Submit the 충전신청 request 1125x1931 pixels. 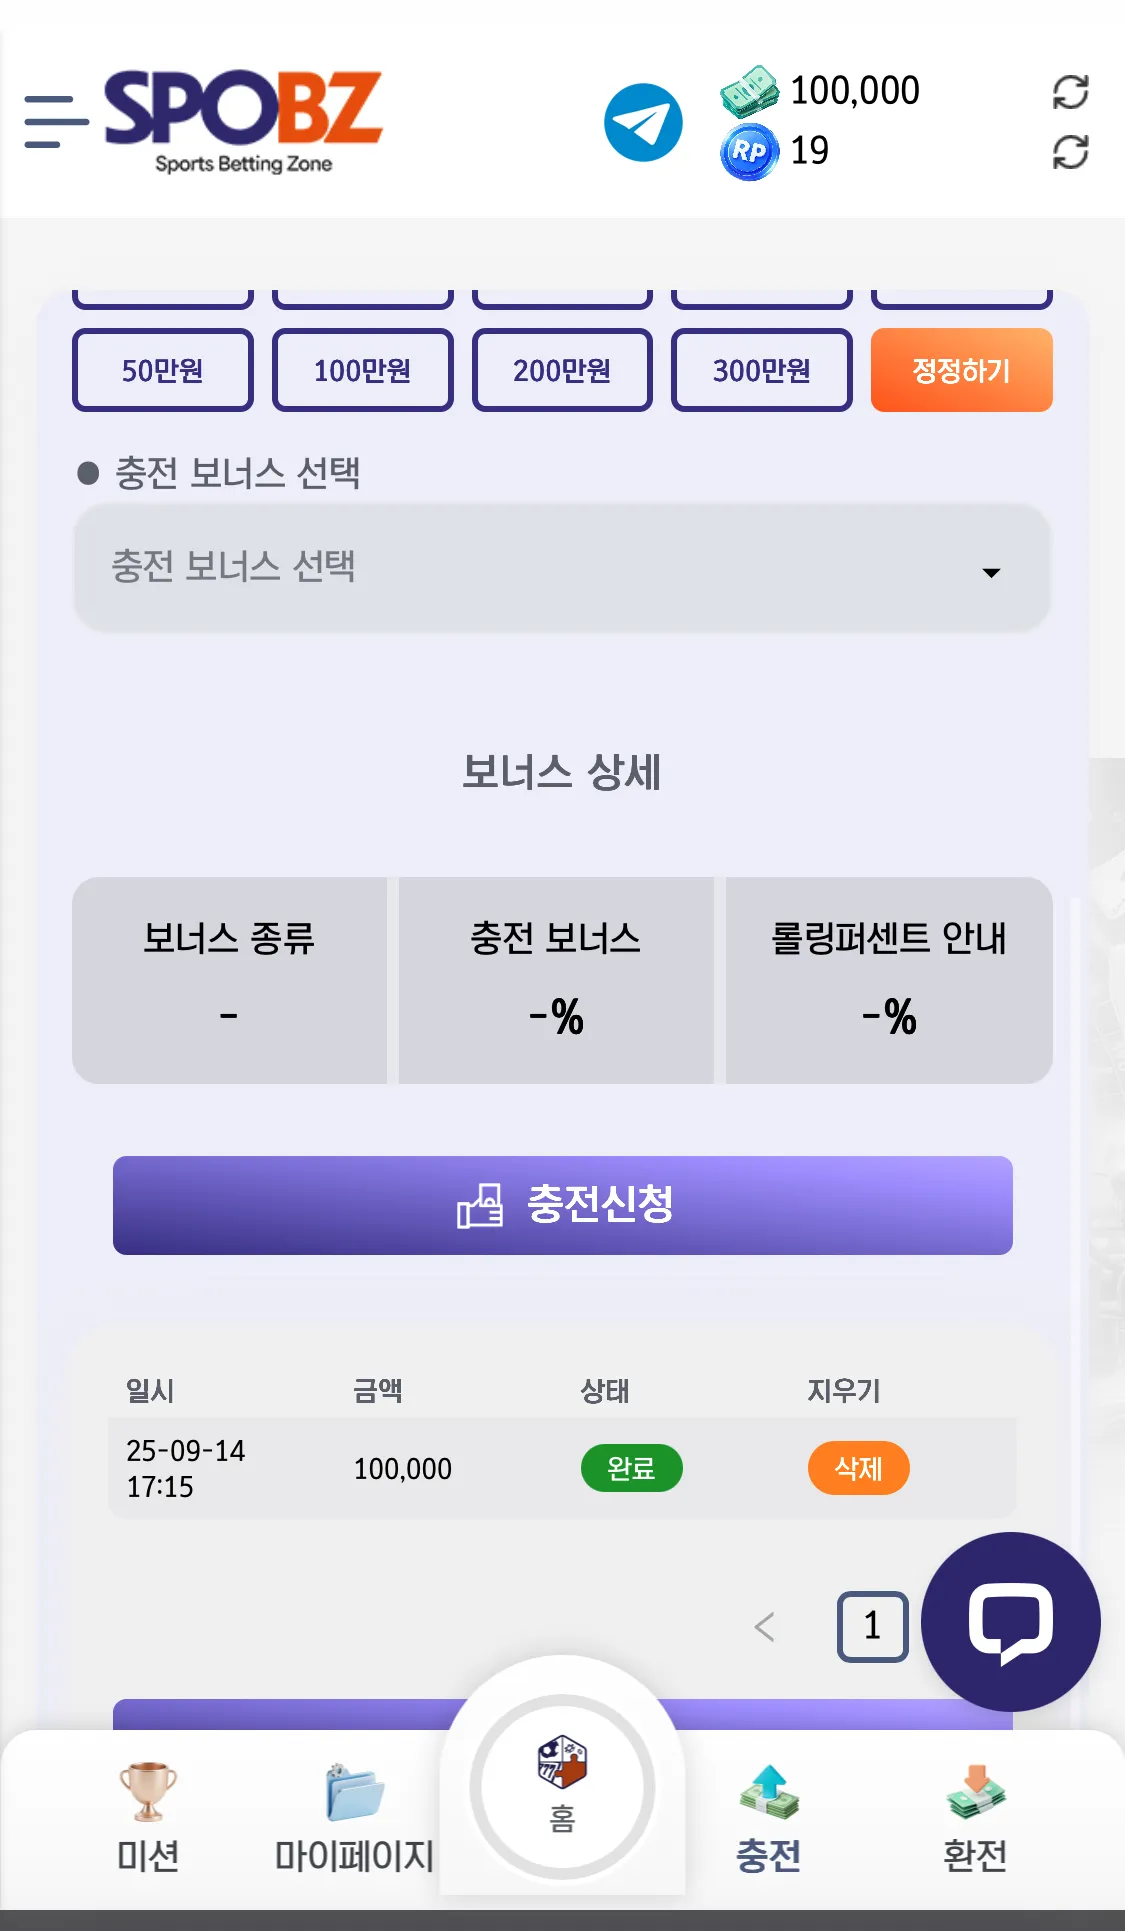562,1205
